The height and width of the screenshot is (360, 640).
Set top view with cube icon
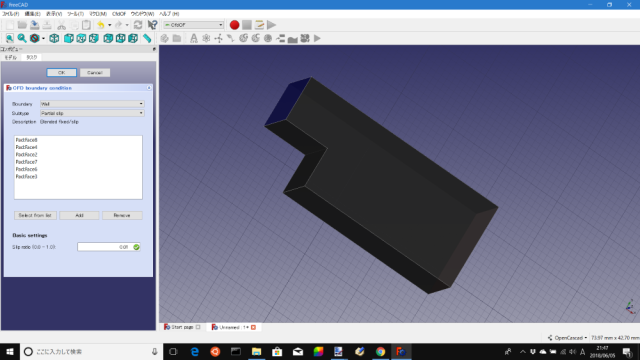click(x=81, y=38)
